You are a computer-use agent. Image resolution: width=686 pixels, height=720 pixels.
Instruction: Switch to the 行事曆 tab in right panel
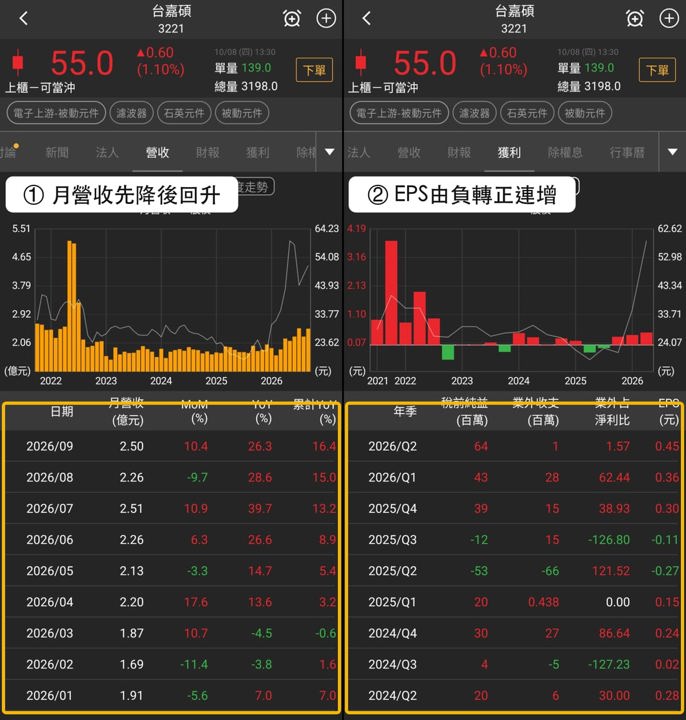coord(627,152)
